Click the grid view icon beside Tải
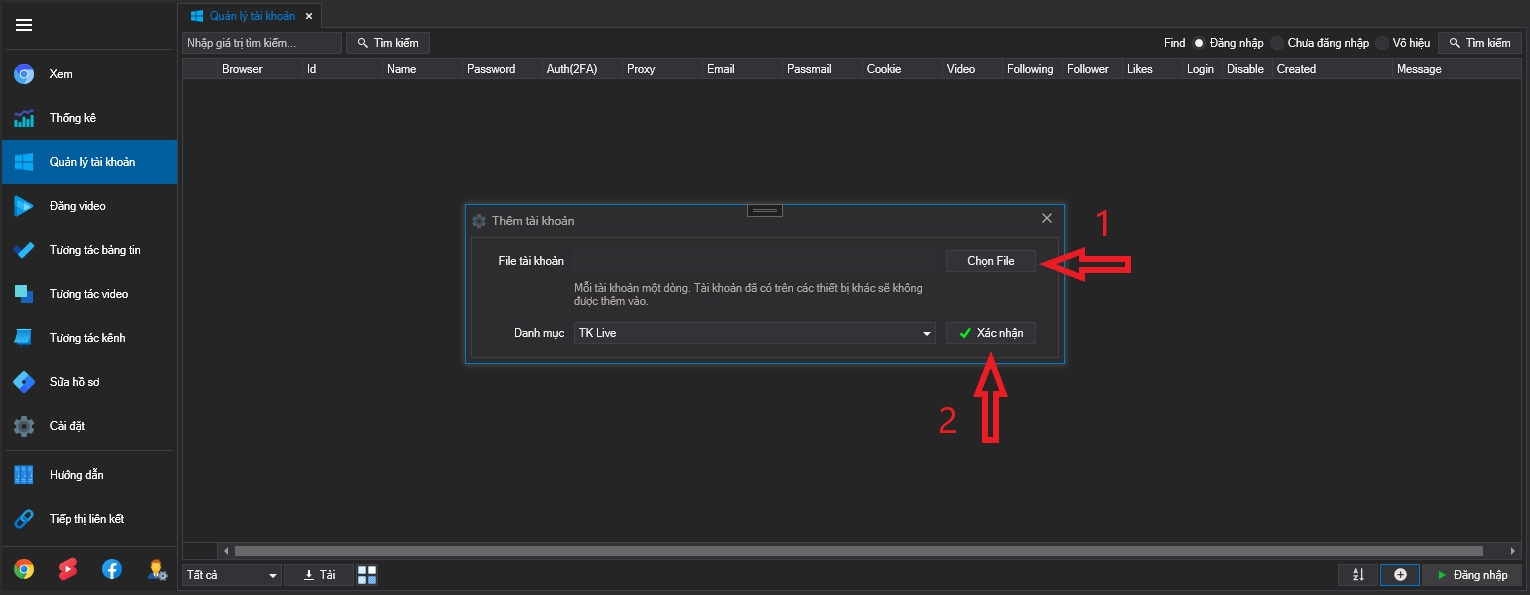This screenshot has height=595, width=1530. (367, 575)
